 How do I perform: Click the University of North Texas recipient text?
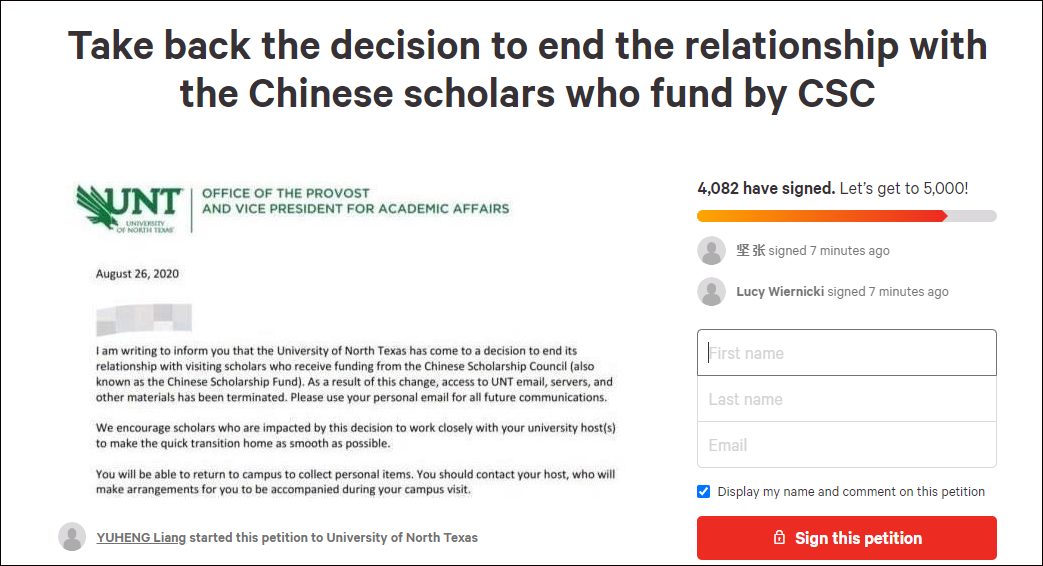point(401,537)
